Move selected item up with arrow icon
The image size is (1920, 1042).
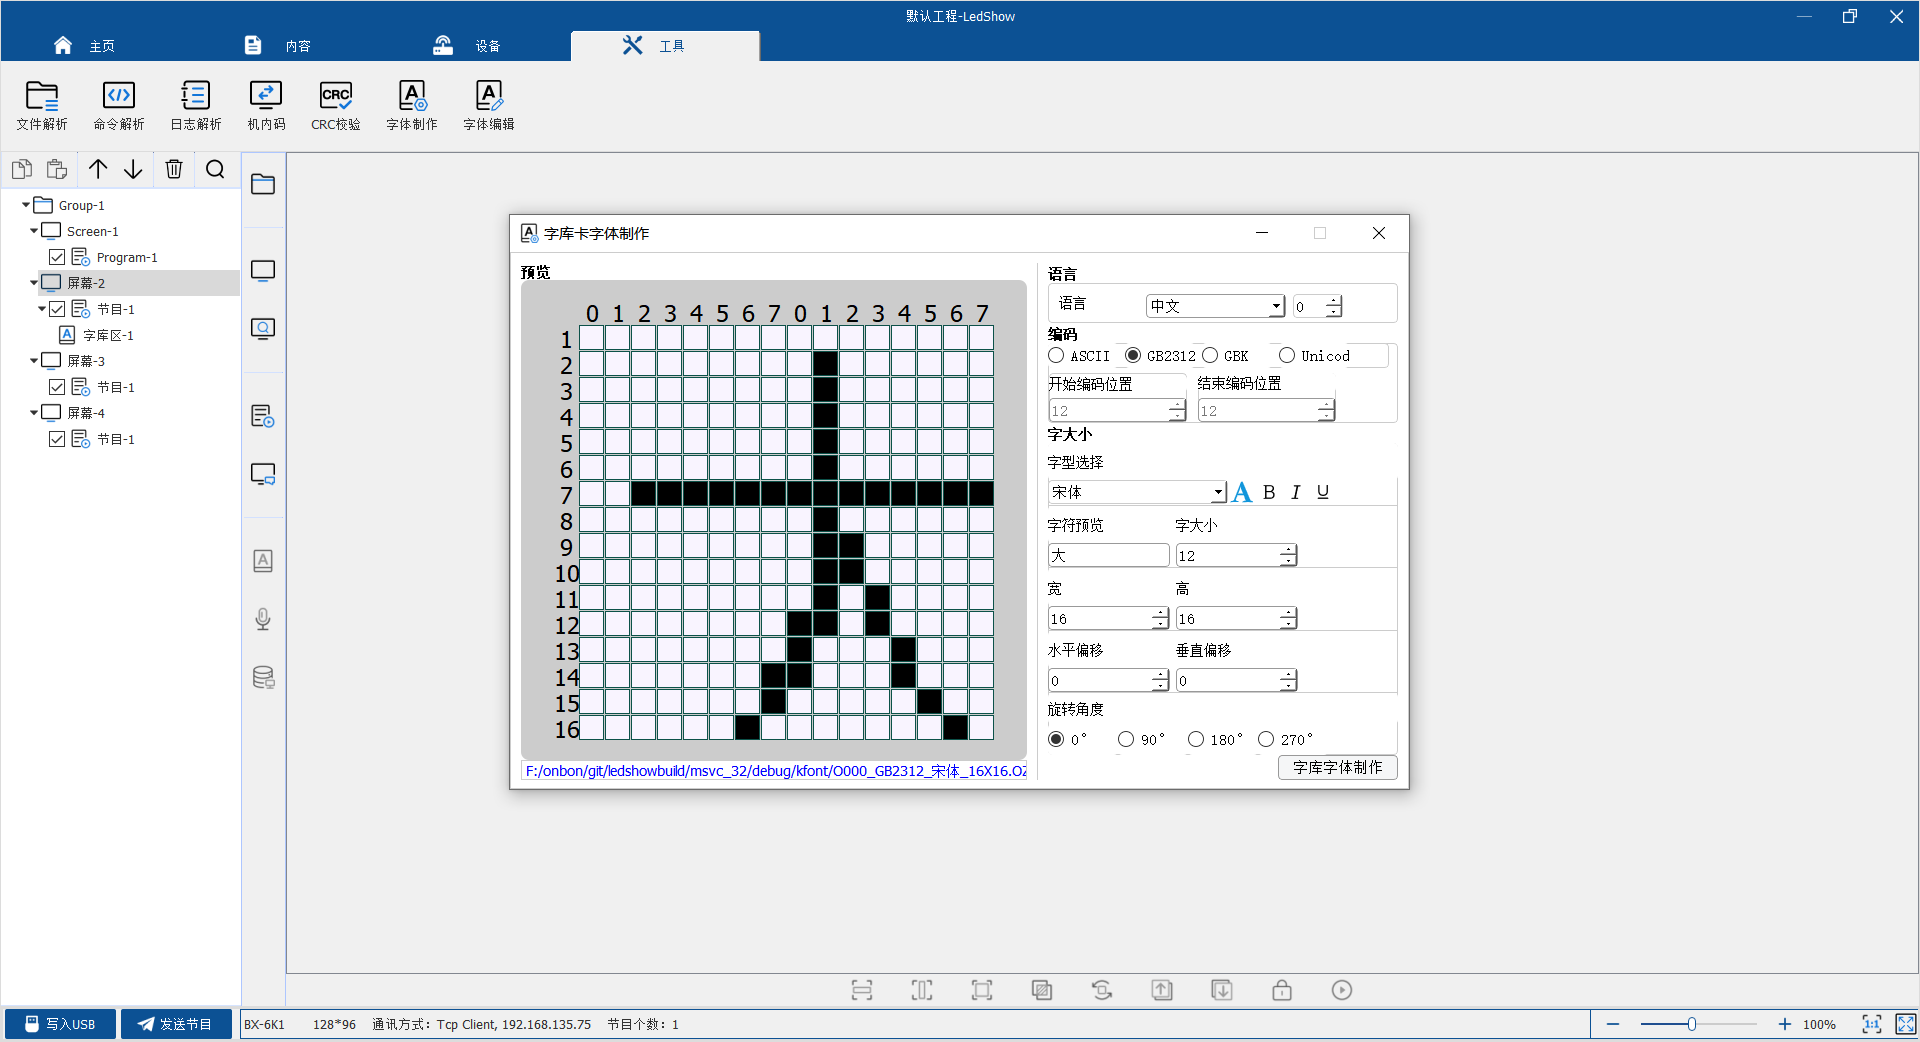pos(98,169)
